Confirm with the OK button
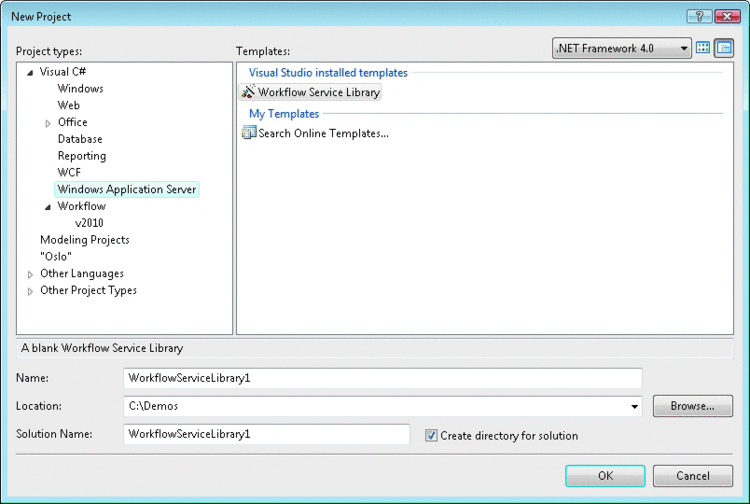 [x=605, y=476]
